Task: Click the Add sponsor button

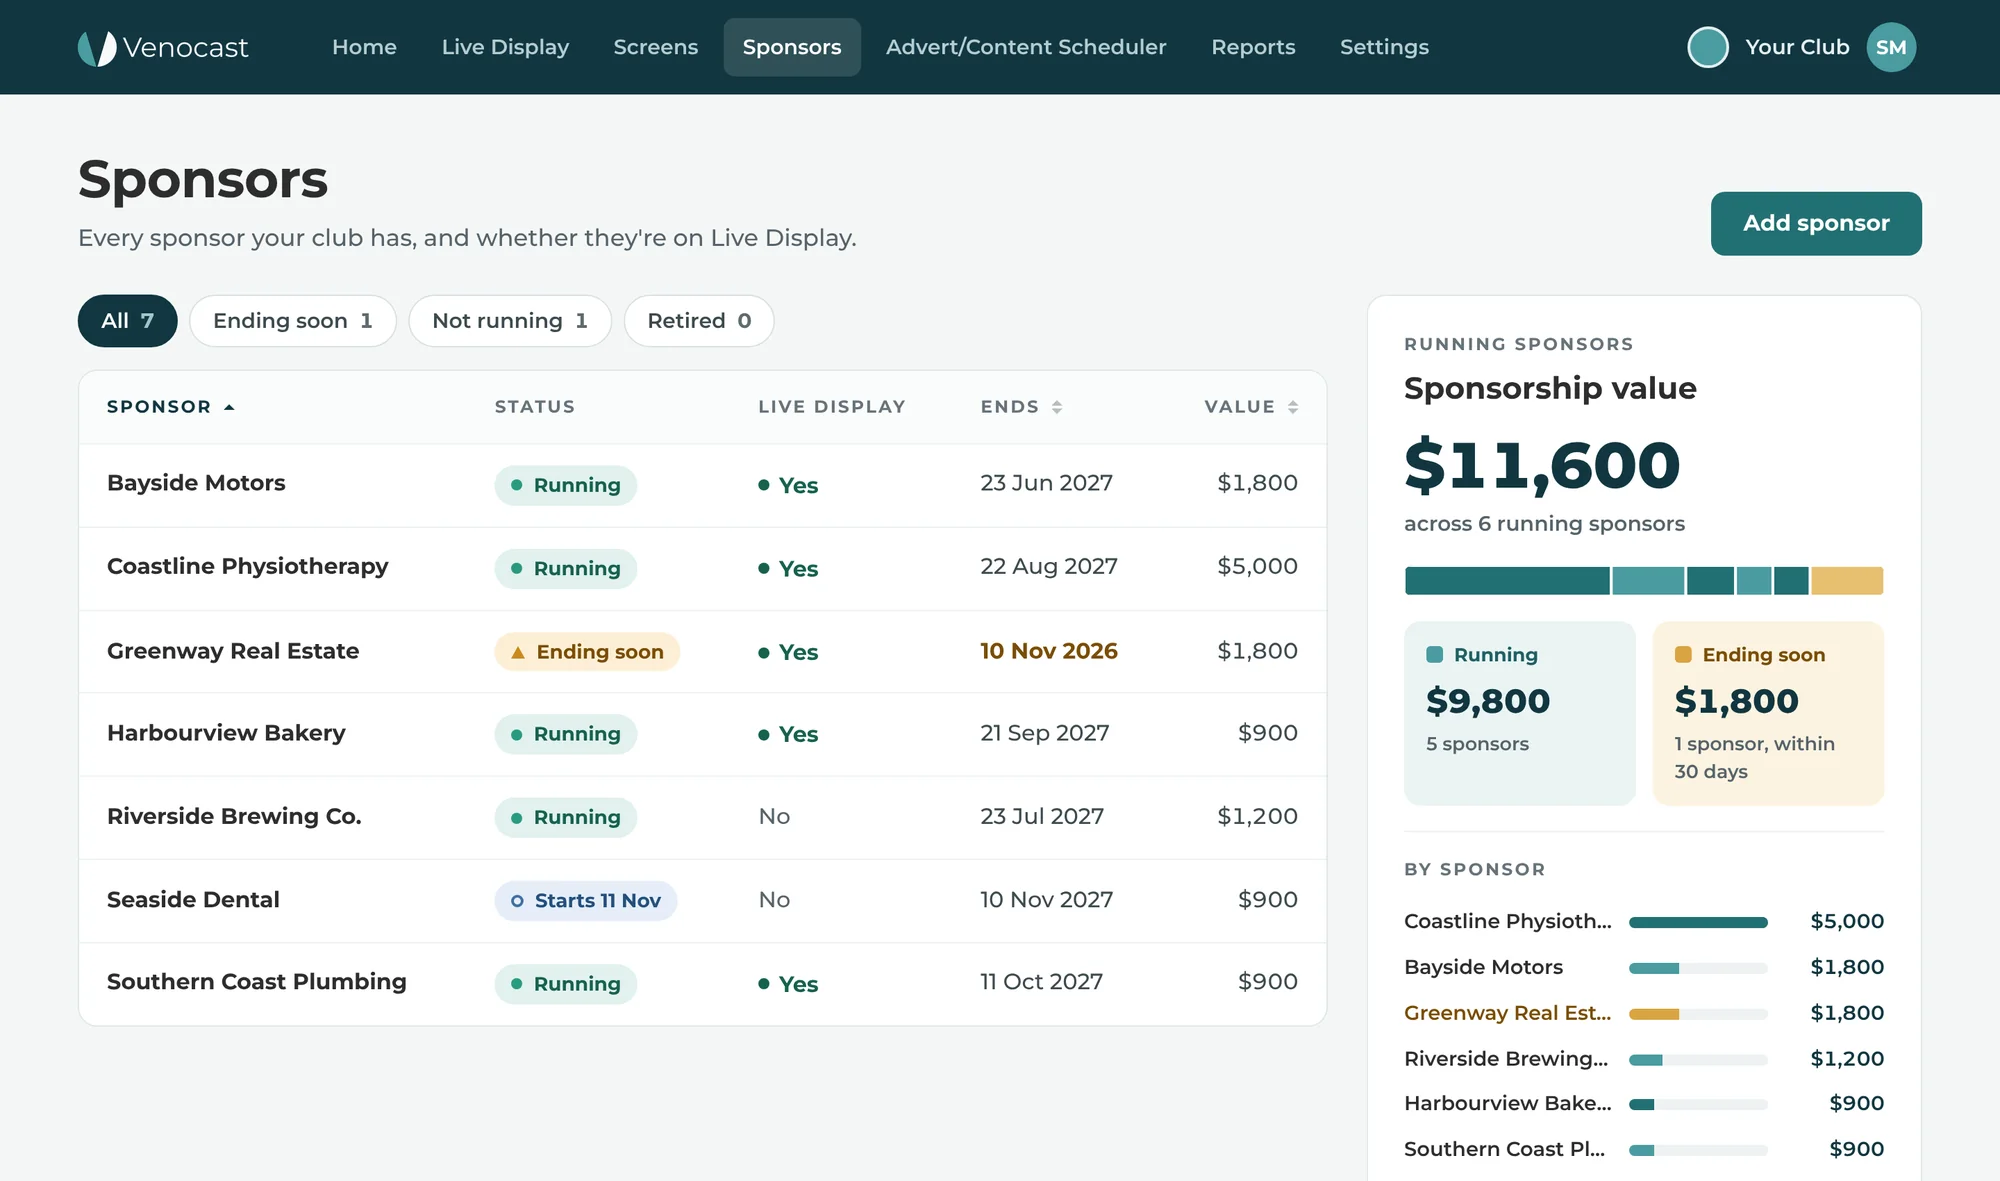Action: (x=1816, y=223)
